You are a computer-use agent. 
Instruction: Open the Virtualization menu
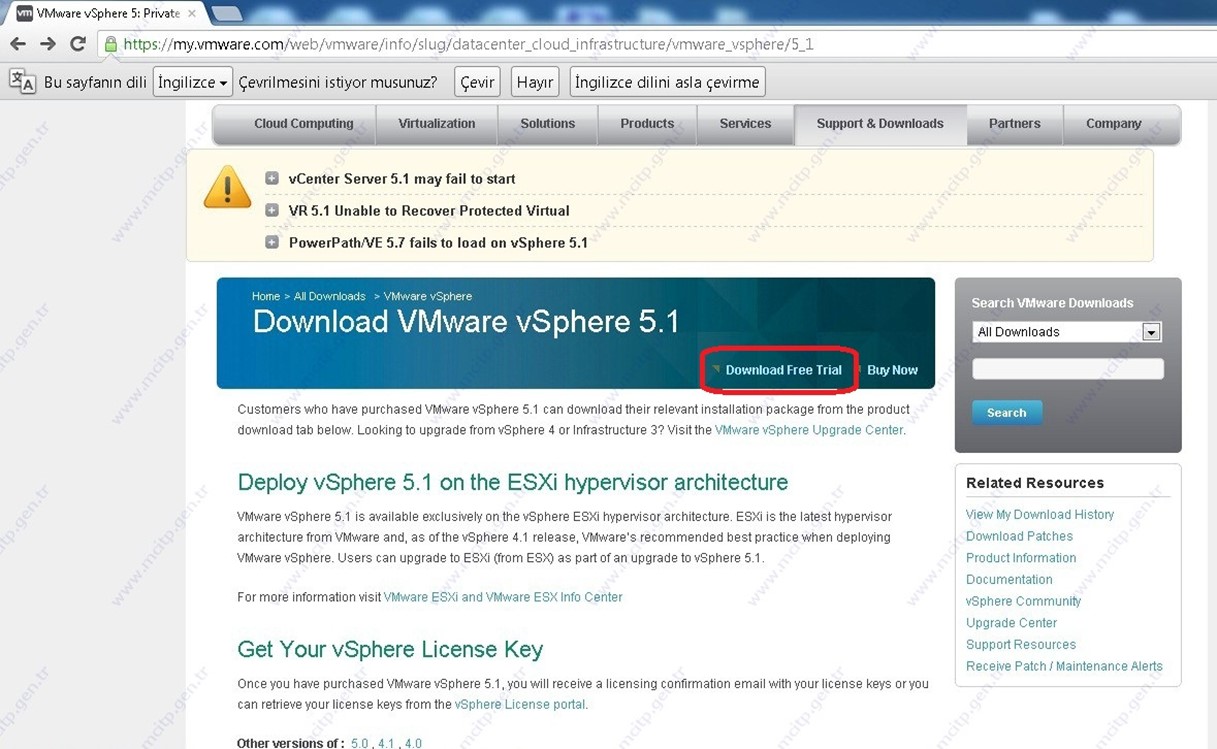point(437,124)
